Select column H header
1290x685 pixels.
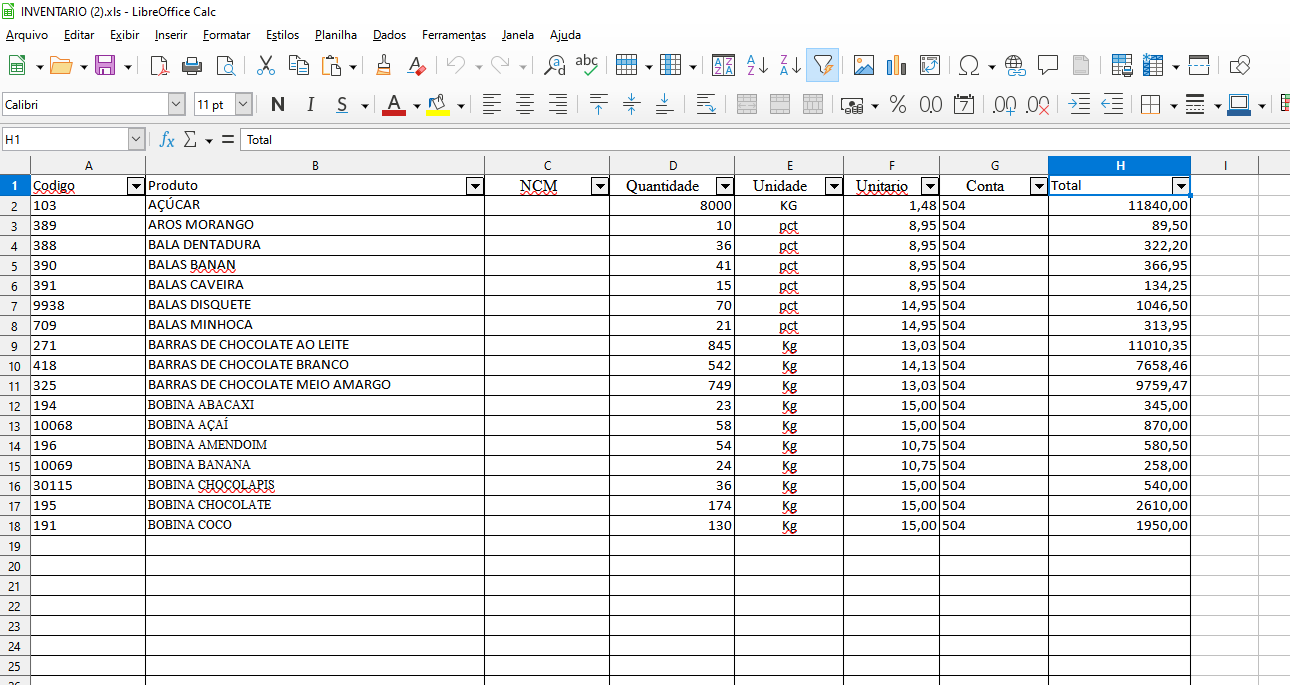[x=1119, y=165]
